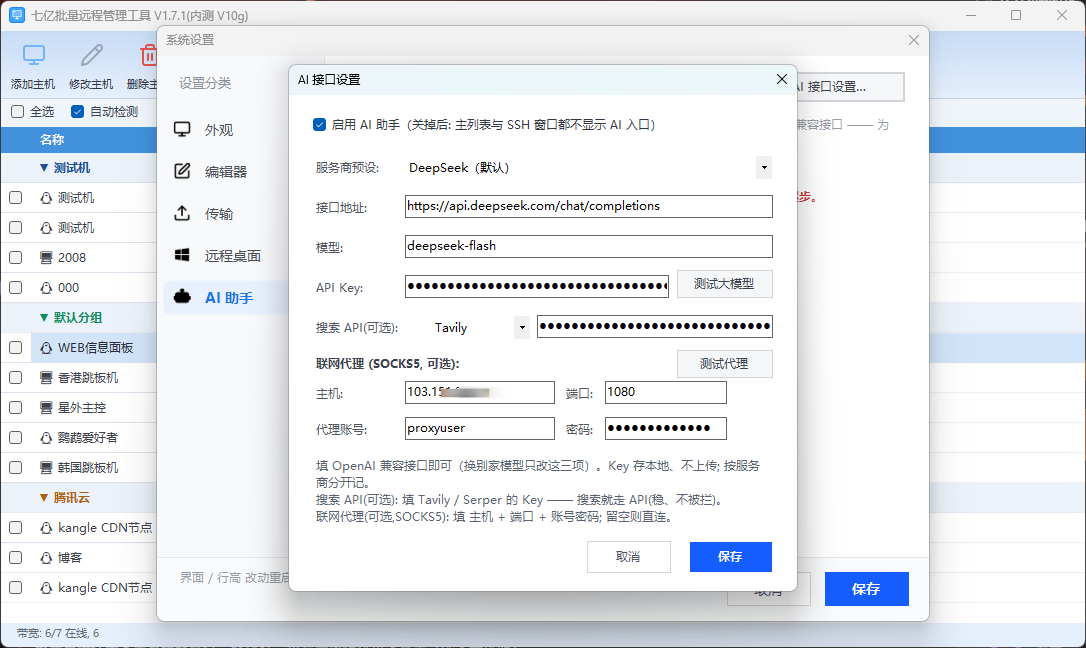
Task: Check the 博客 host checkbox
Action: 15,557
